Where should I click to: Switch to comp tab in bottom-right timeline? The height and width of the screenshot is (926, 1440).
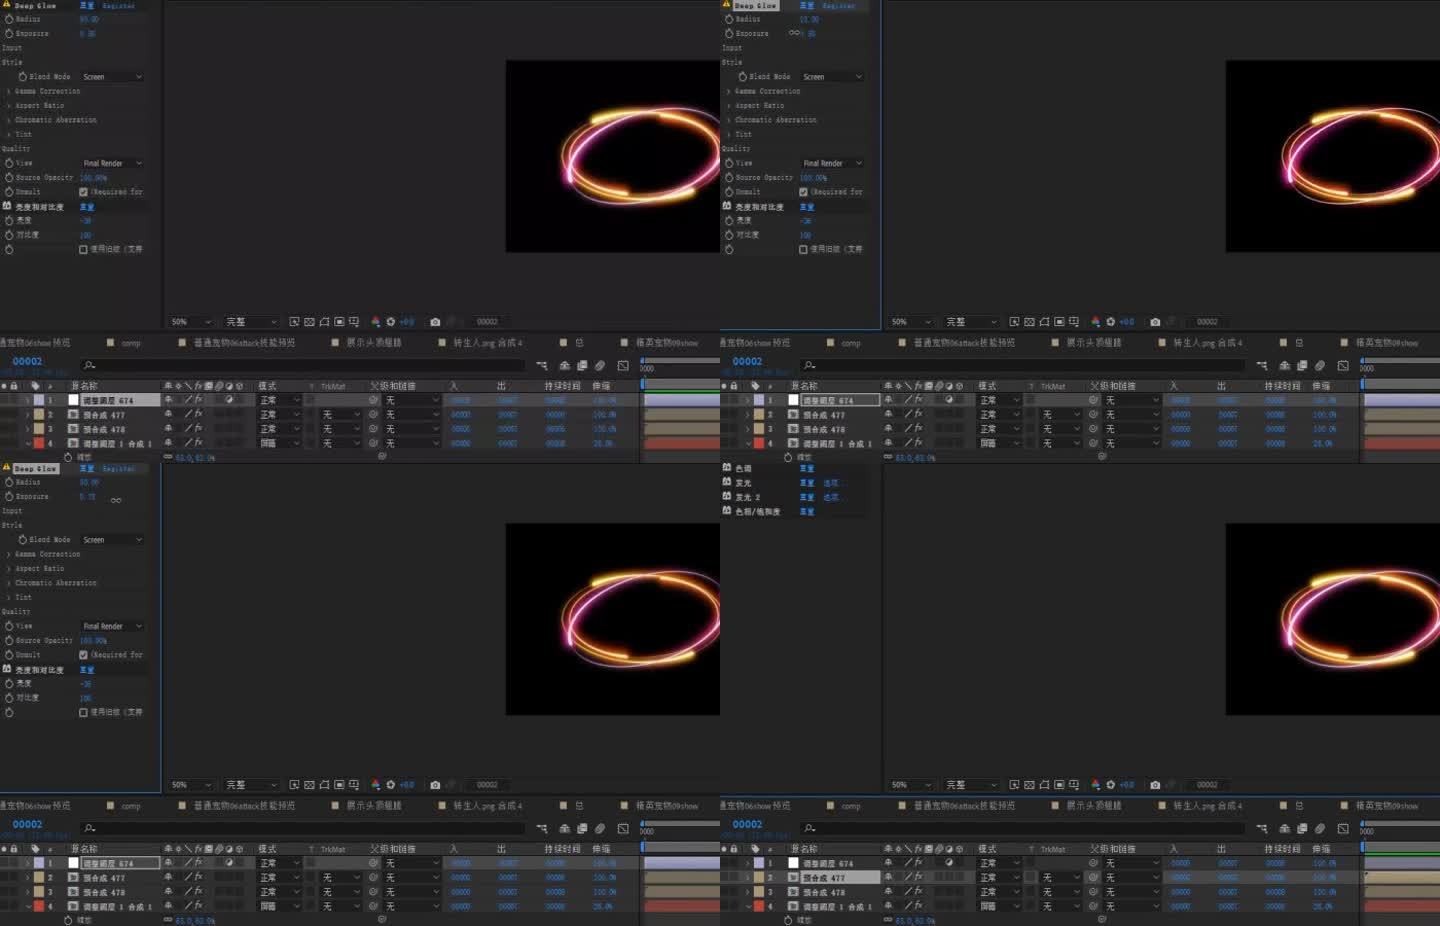tap(851, 806)
